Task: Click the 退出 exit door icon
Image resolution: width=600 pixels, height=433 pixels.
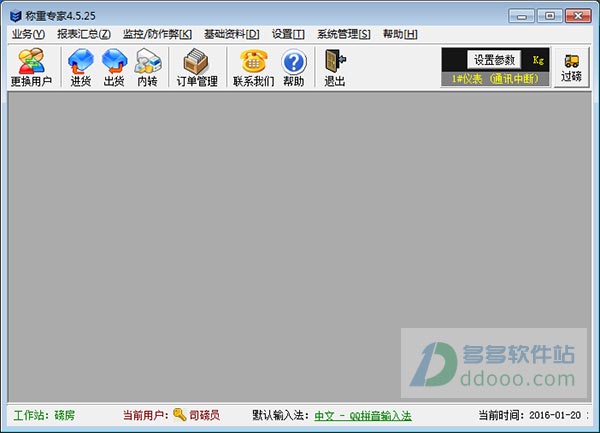Action: (335, 61)
